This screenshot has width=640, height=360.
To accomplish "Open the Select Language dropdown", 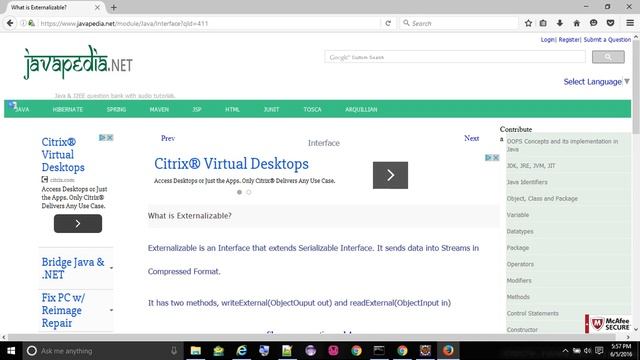I will (x=596, y=82).
